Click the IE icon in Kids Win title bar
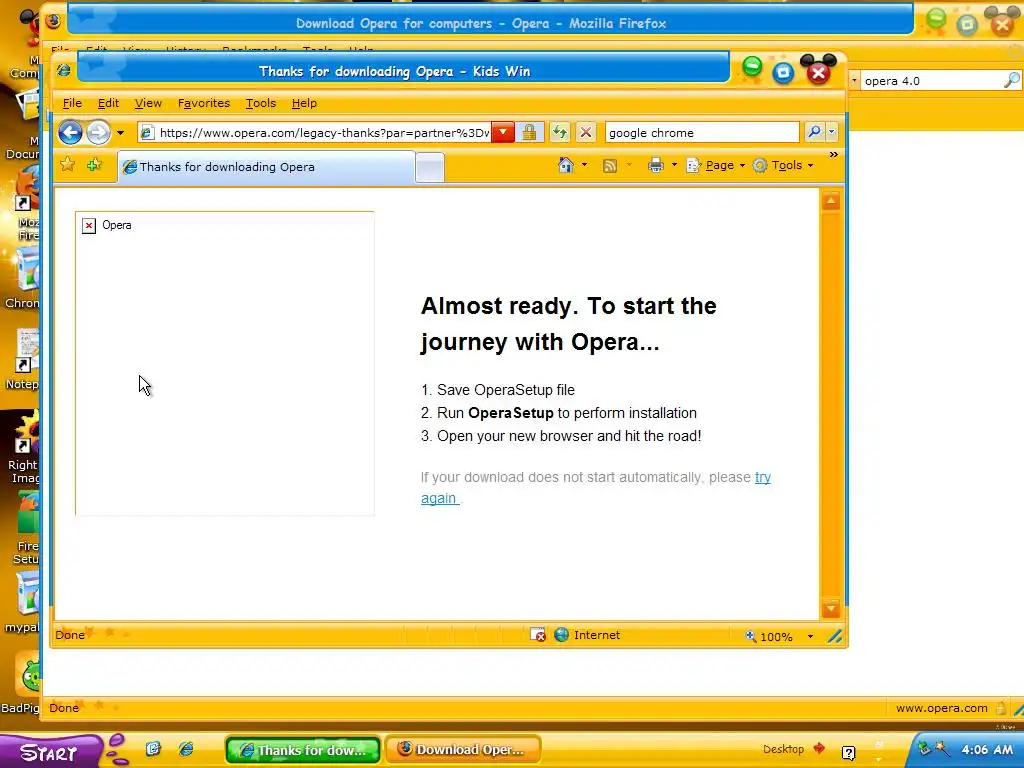Viewport: 1024px width, 768px height. coord(63,70)
